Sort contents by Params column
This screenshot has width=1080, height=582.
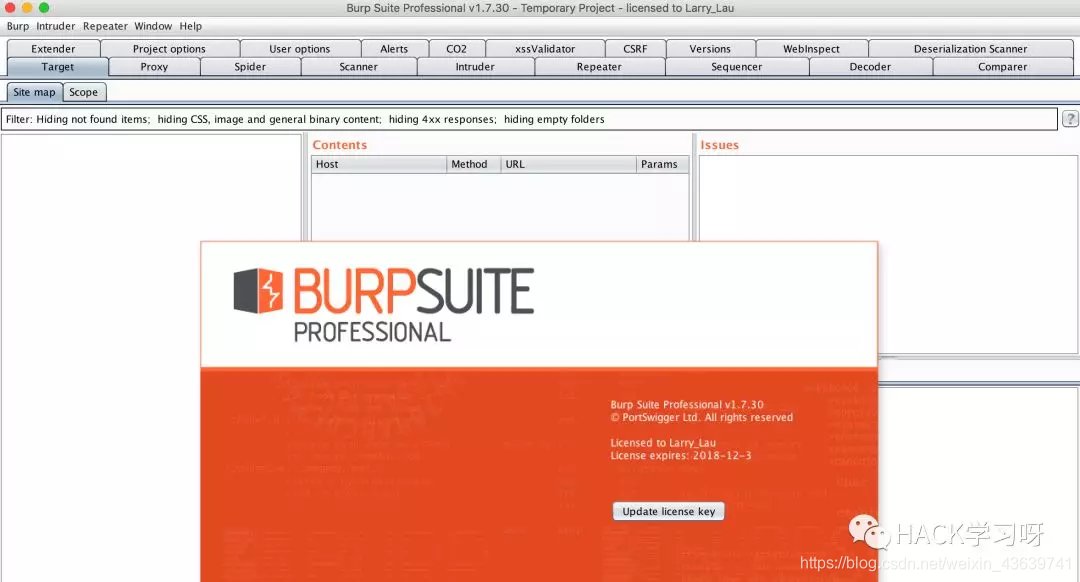tap(662, 165)
